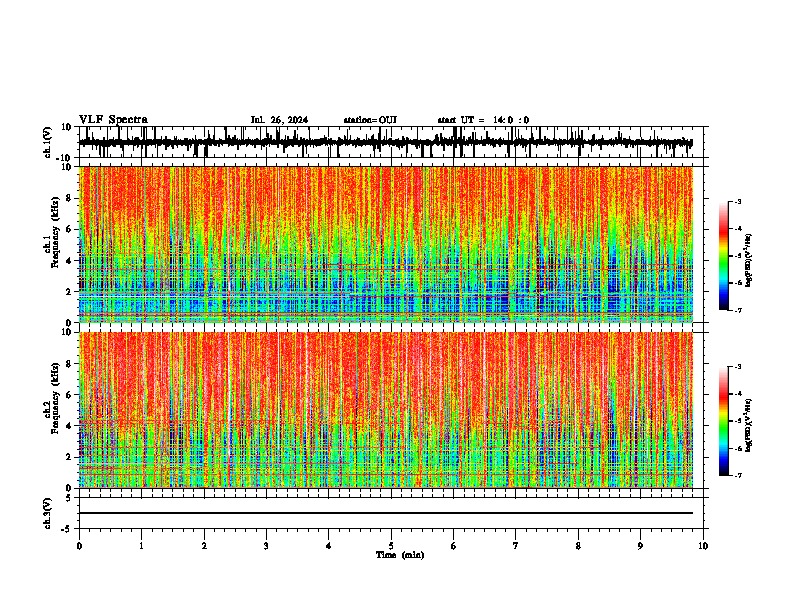Click the 7 minute tick label on Time axis
Image resolution: width=792 pixels, height=612 pixels.
(x=516, y=546)
